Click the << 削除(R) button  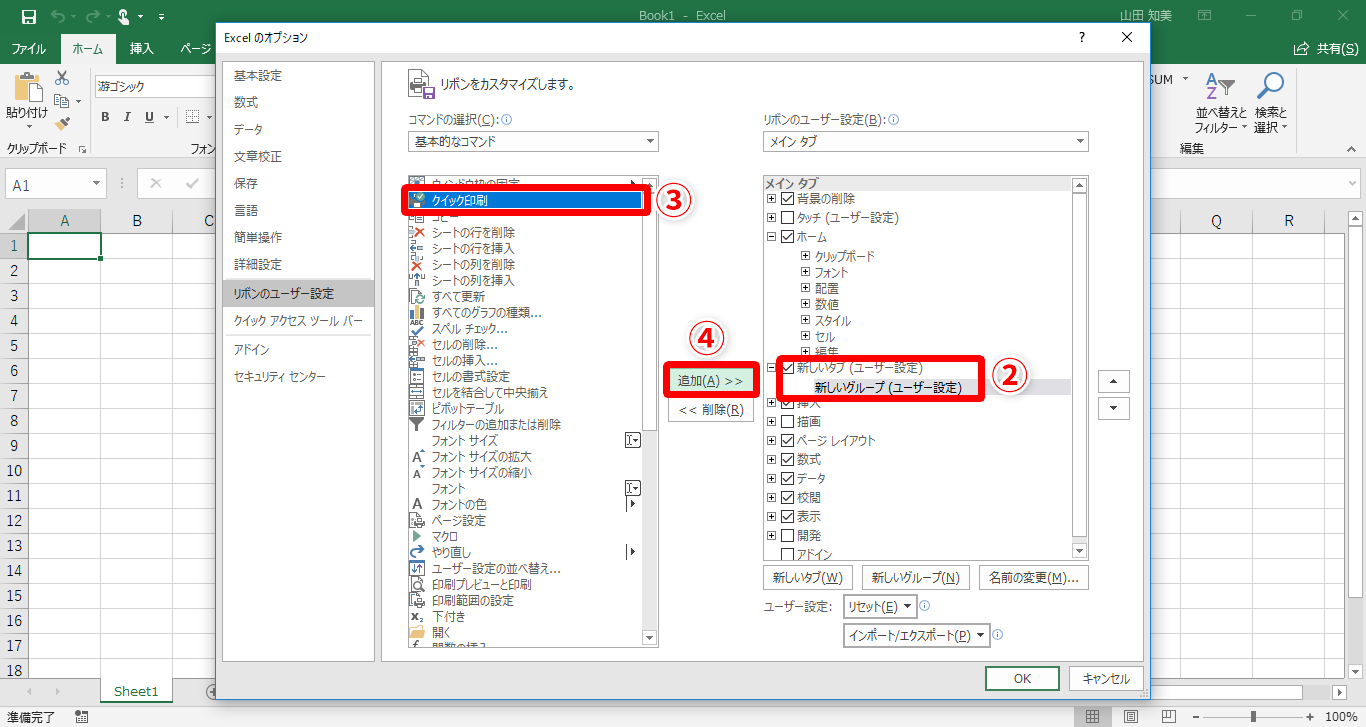click(711, 409)
